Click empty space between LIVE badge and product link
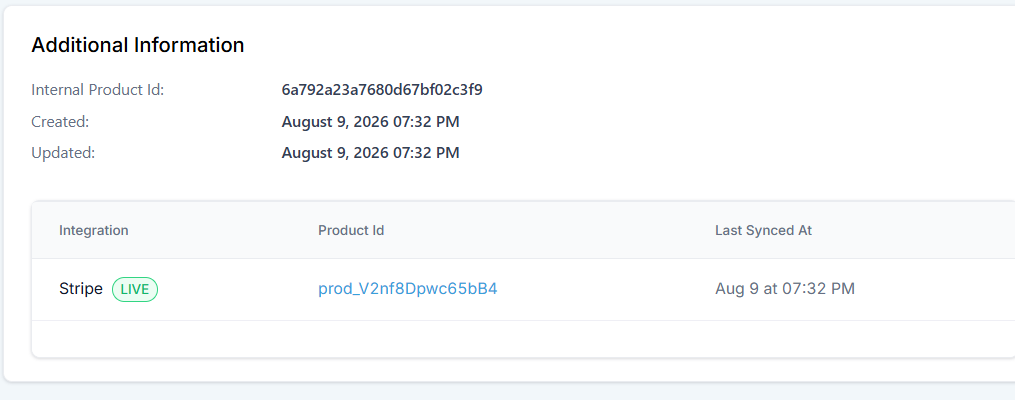Image resolution: width=1015 pixels, height=400 pixels. (x=238, y=289)
